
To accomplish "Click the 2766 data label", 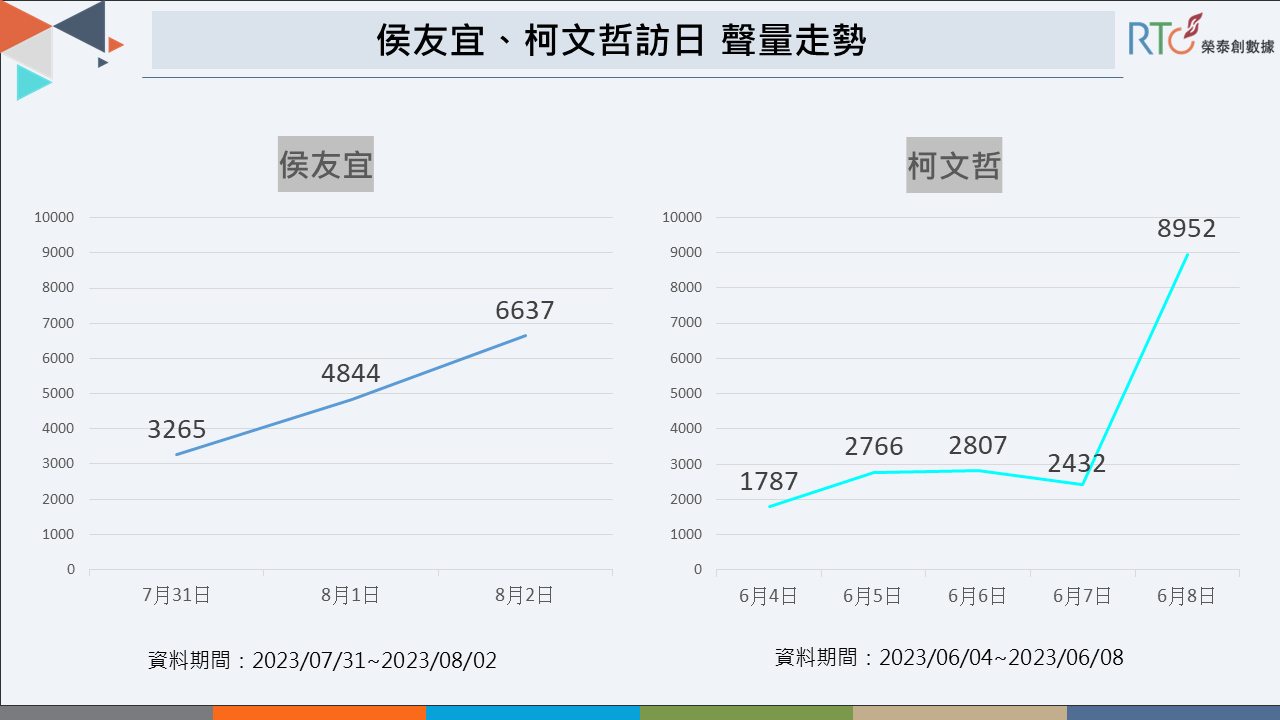I will click(874, 447).
